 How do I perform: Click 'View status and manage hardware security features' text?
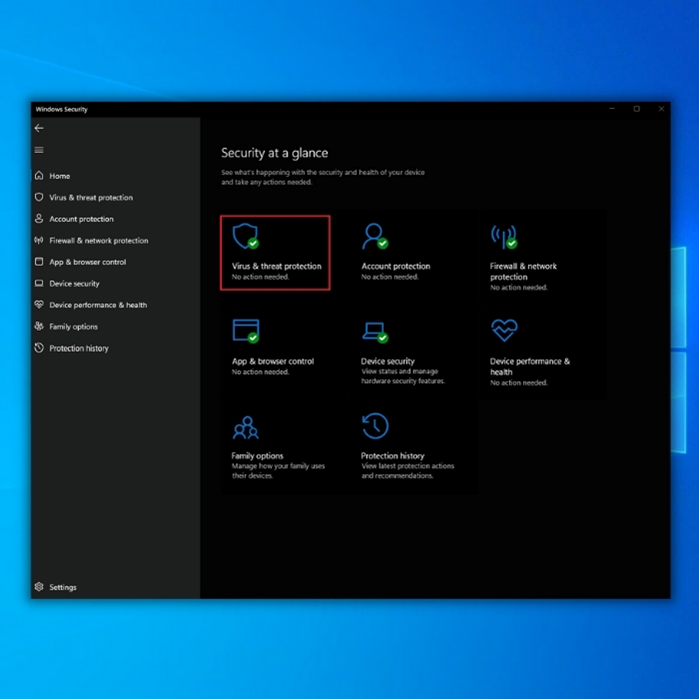403,376
